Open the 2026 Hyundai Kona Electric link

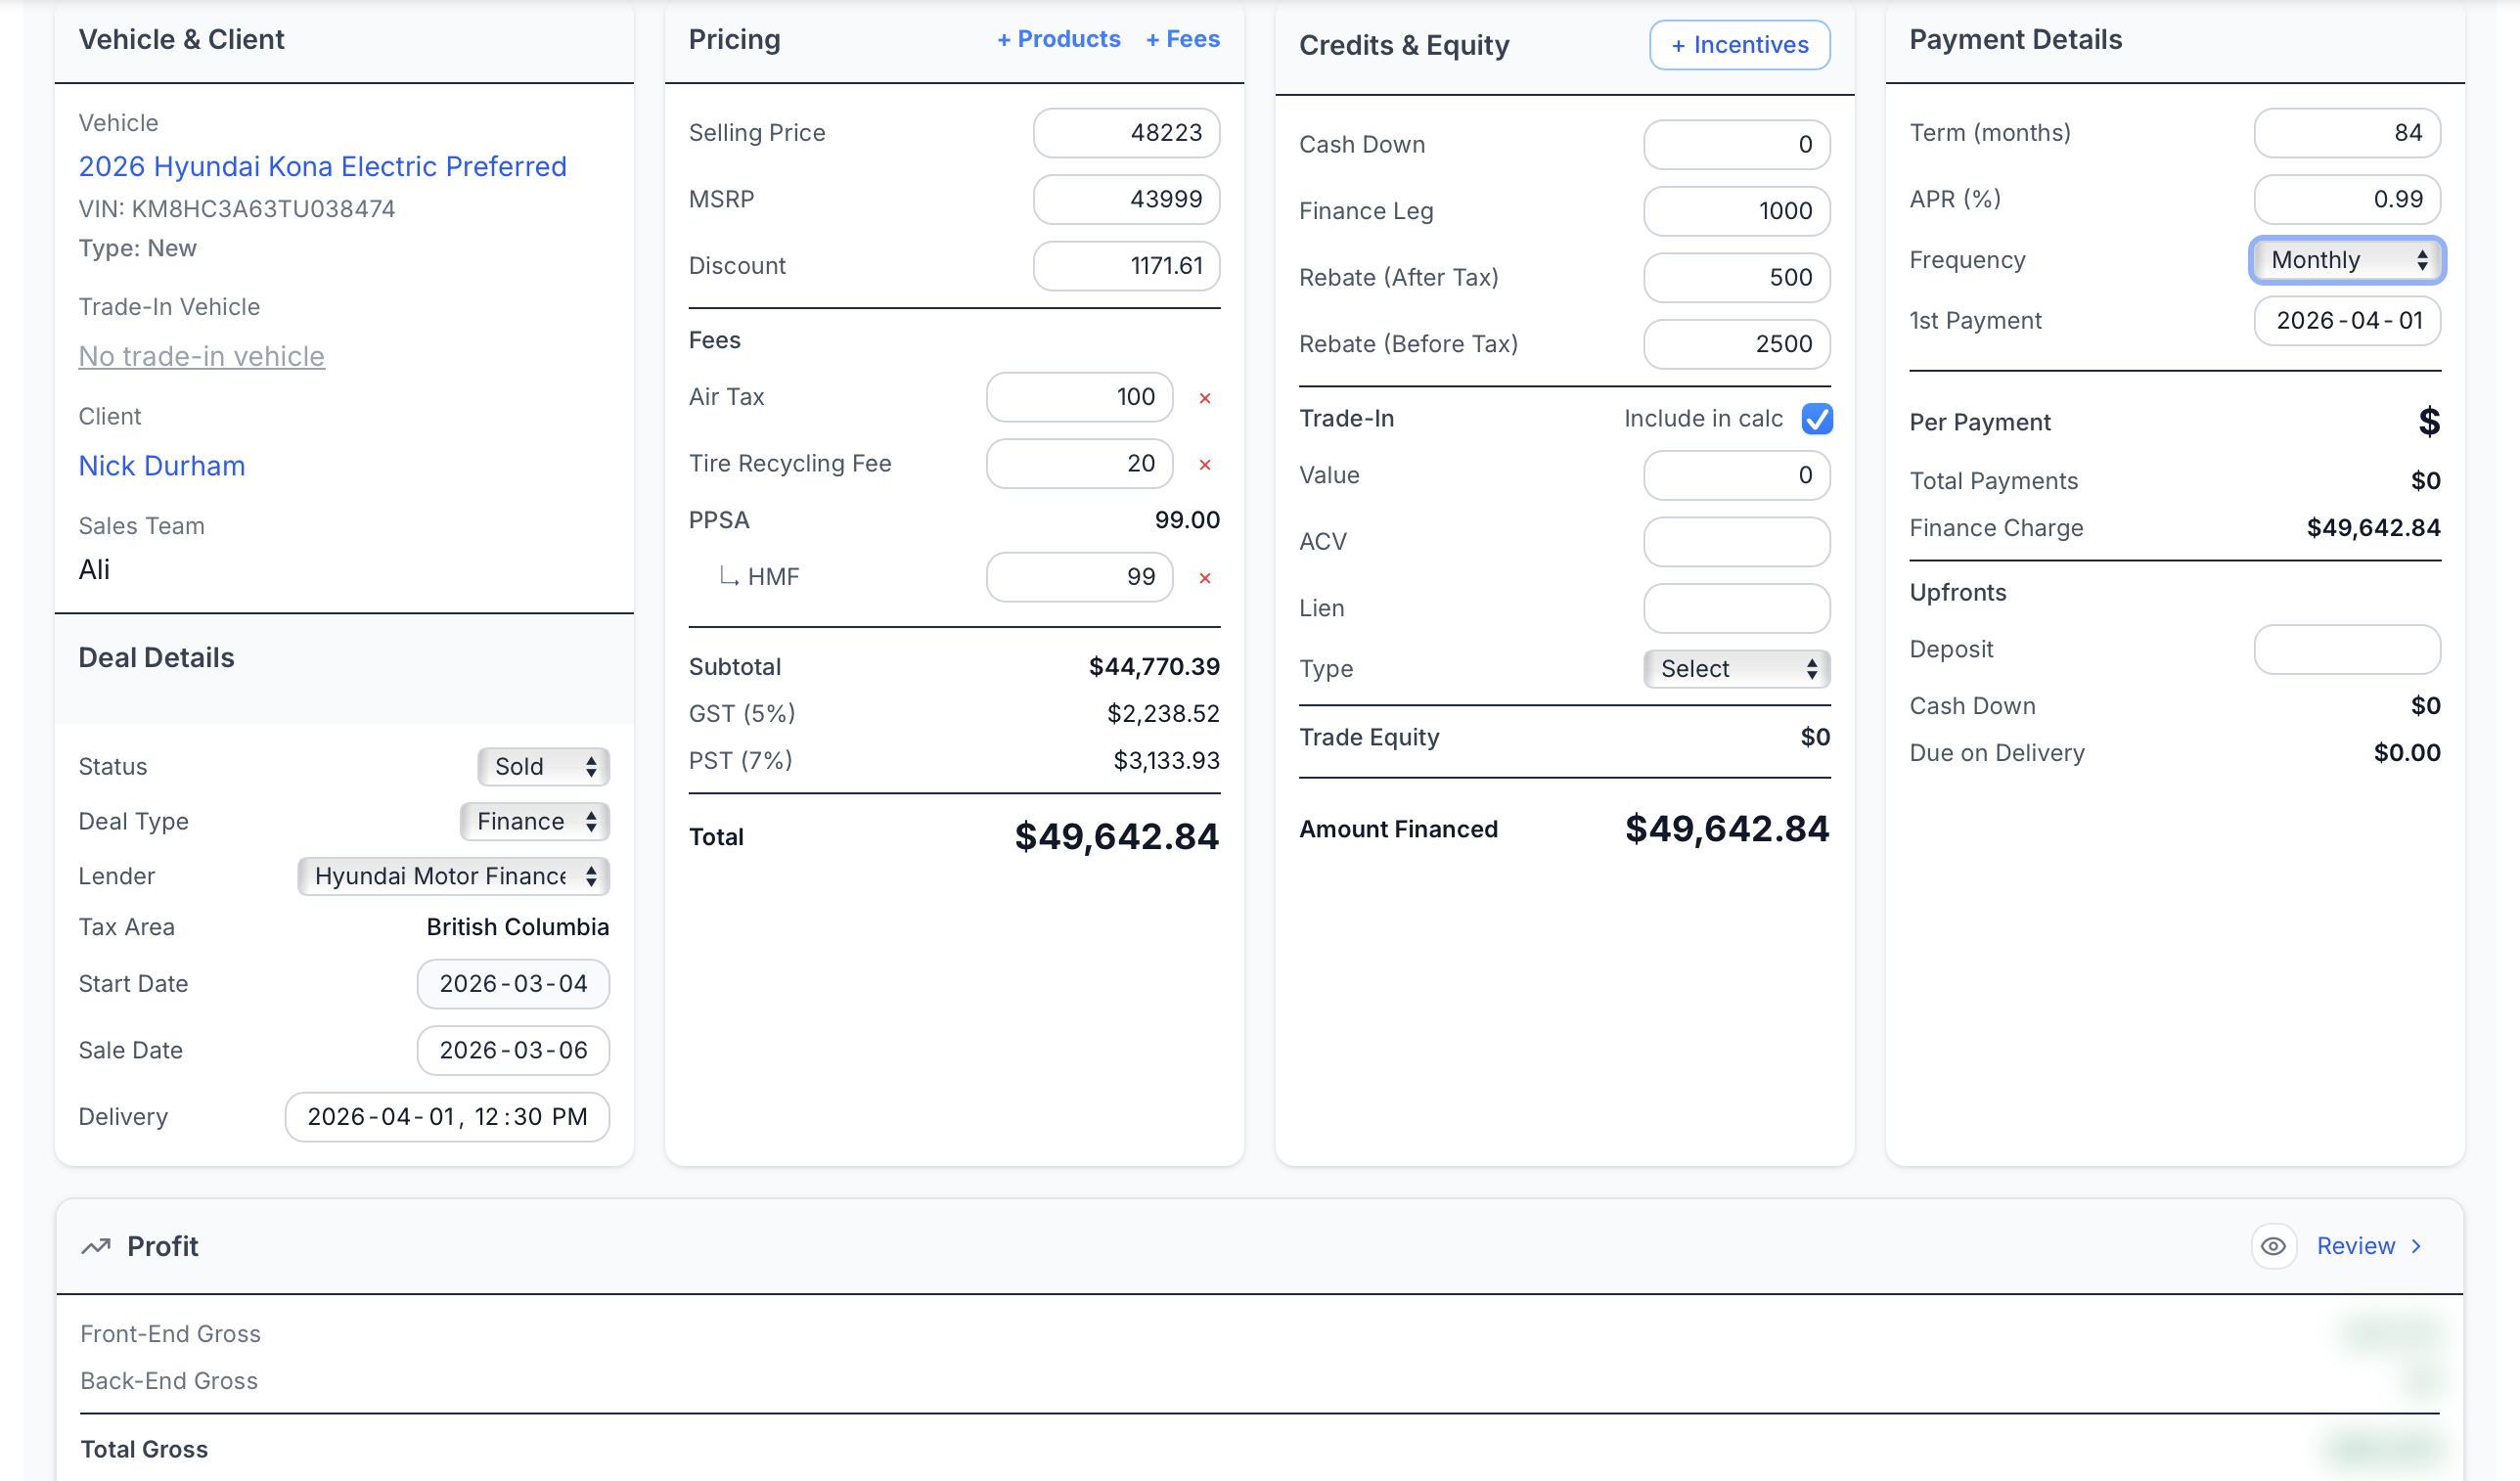click(x=322, y=166)
